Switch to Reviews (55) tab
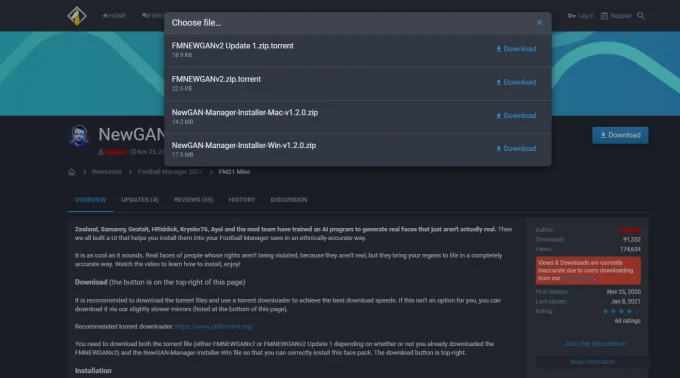680x378 pixels. 193,200
